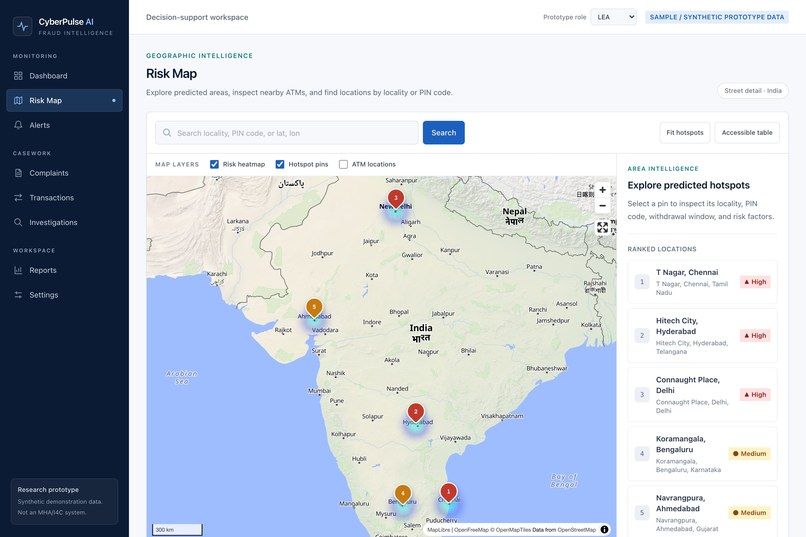Open the Complaints page
Image resolution: width=806 pixels, height=537 pixels.
tap(64, 173)
